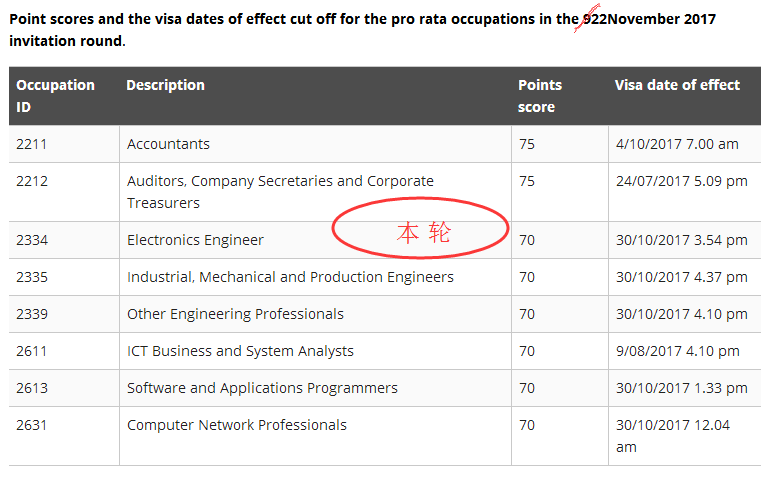
Task: Click Industrial, Mechanical and Production Engineers
Action: point(290,277)
